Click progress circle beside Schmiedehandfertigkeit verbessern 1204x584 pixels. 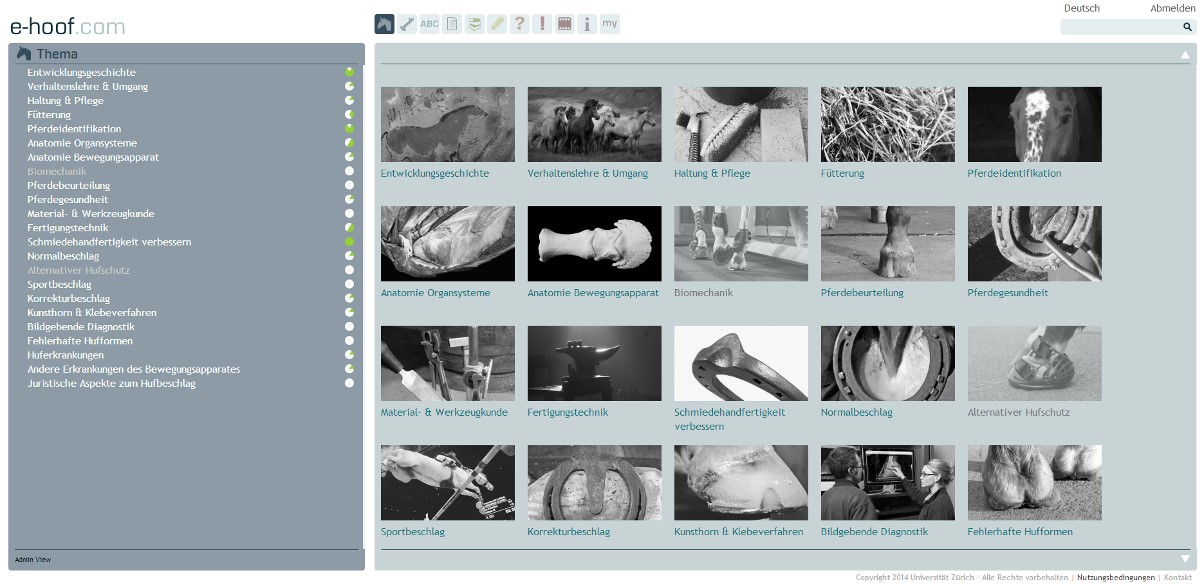[350, 242]
